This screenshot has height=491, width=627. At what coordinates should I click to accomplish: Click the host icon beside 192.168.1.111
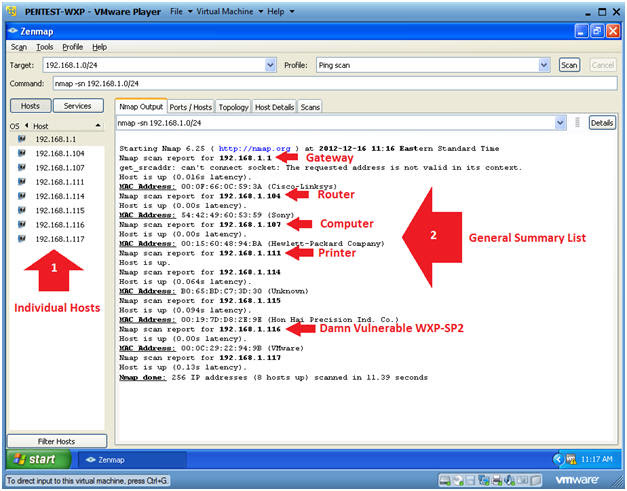coord(22,182)
